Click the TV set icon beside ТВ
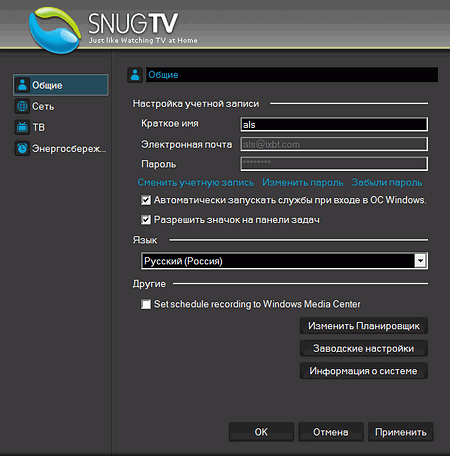The image size is (450, 456). tap(22, 127)
